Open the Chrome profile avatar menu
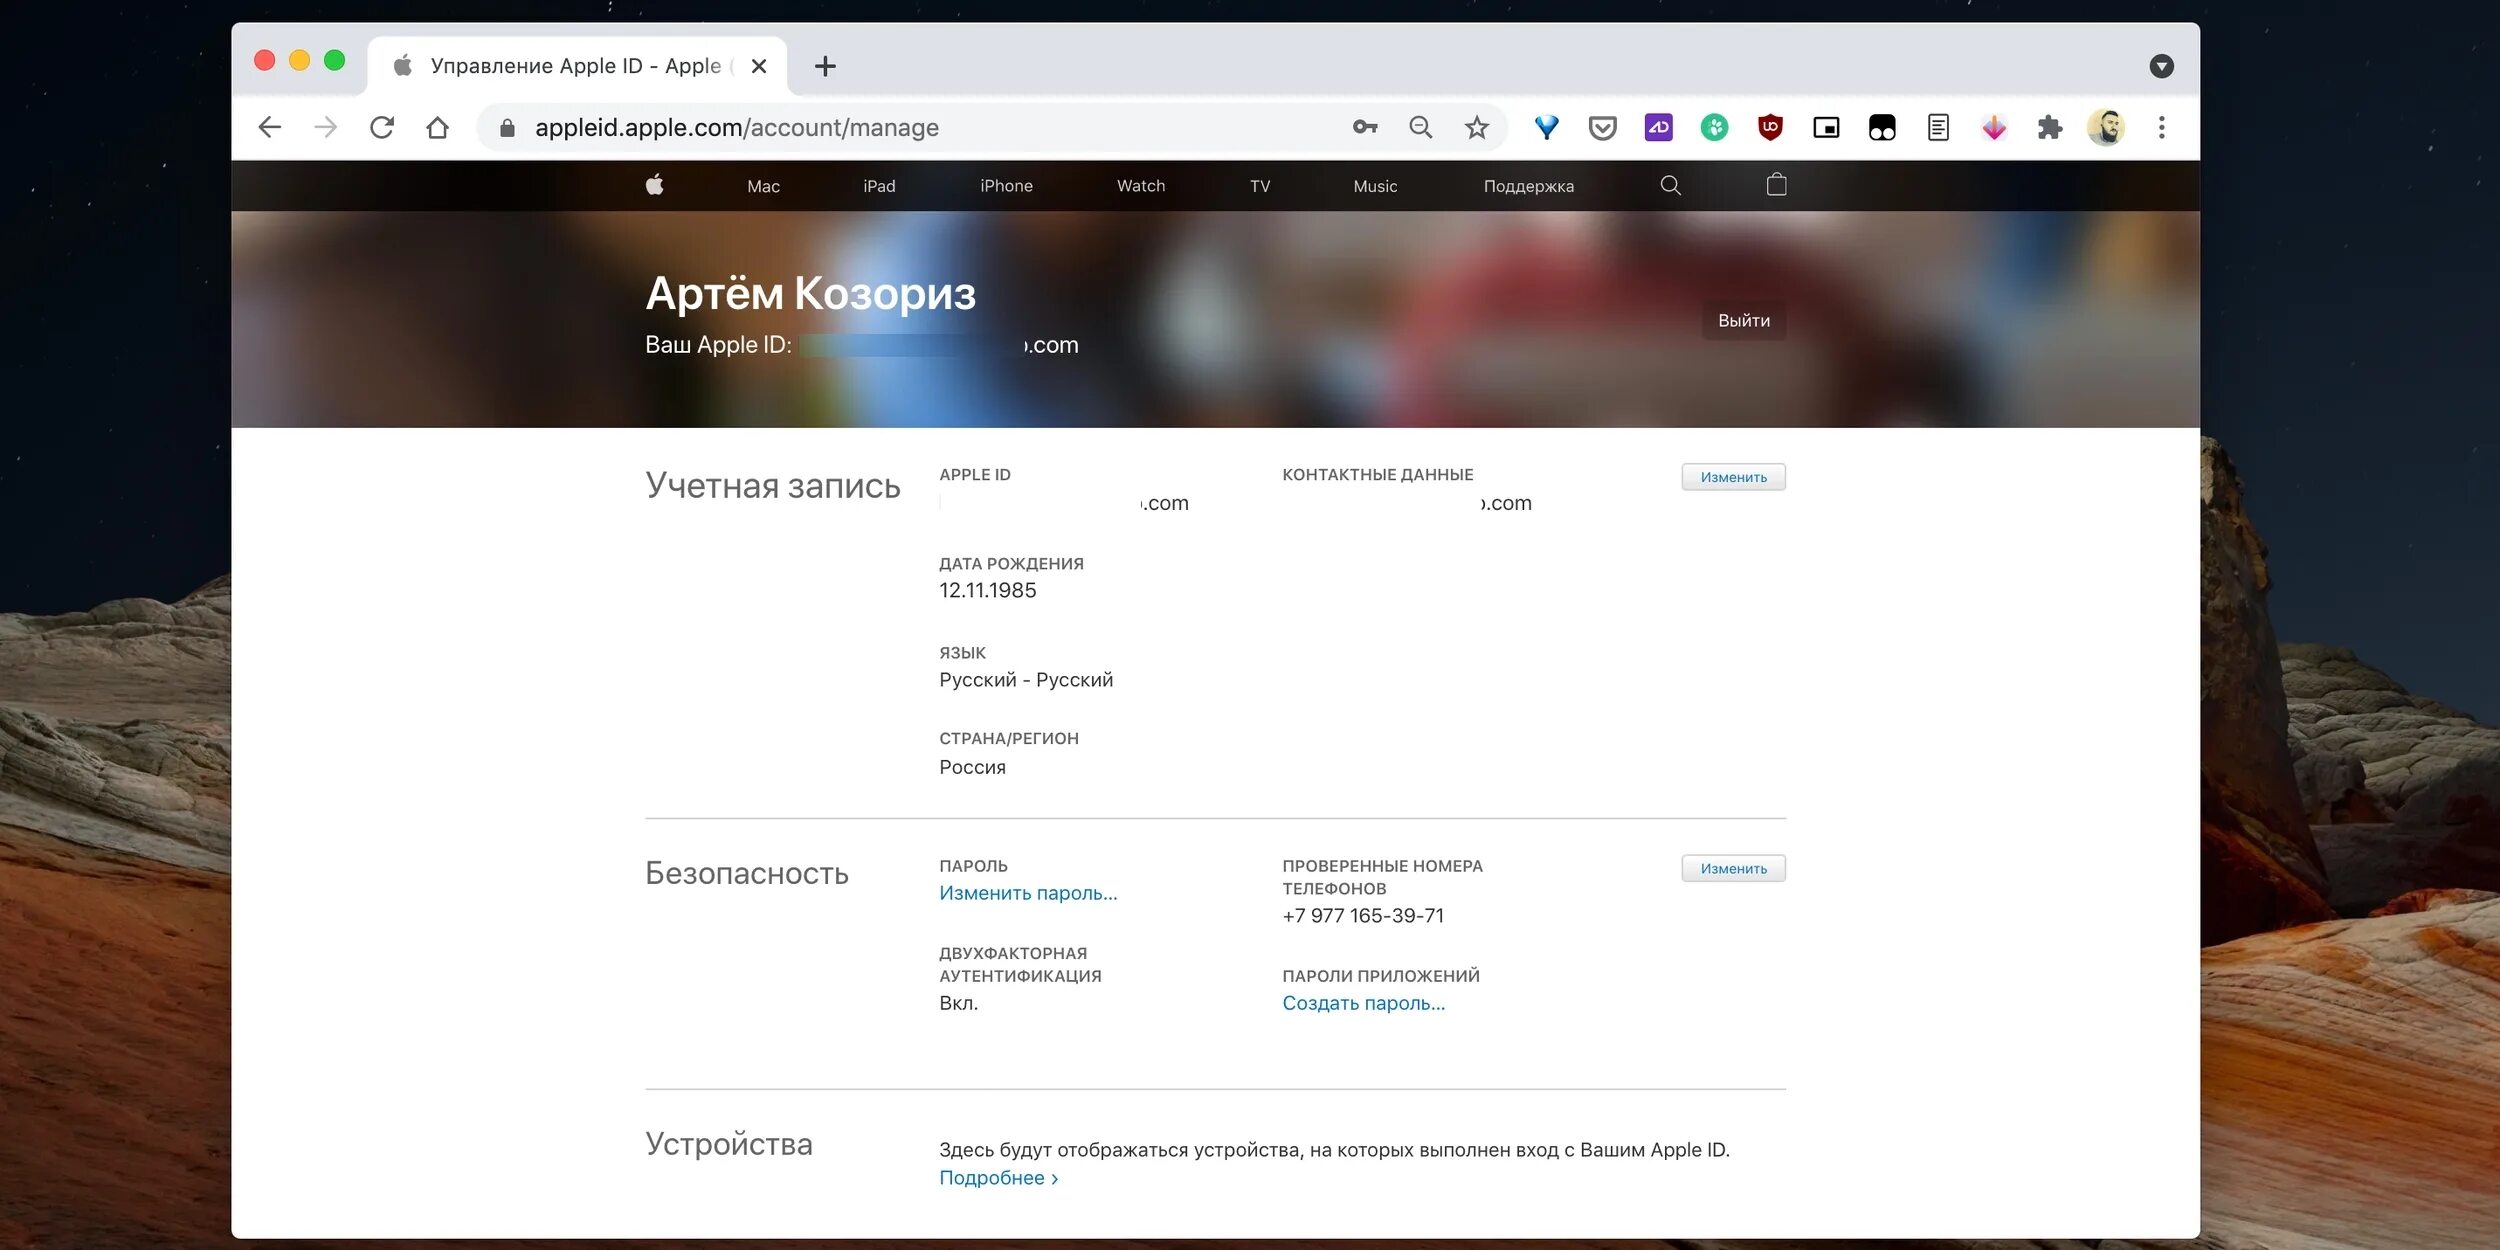This screenshot has width=2500, height=1250. point(2105,127)
